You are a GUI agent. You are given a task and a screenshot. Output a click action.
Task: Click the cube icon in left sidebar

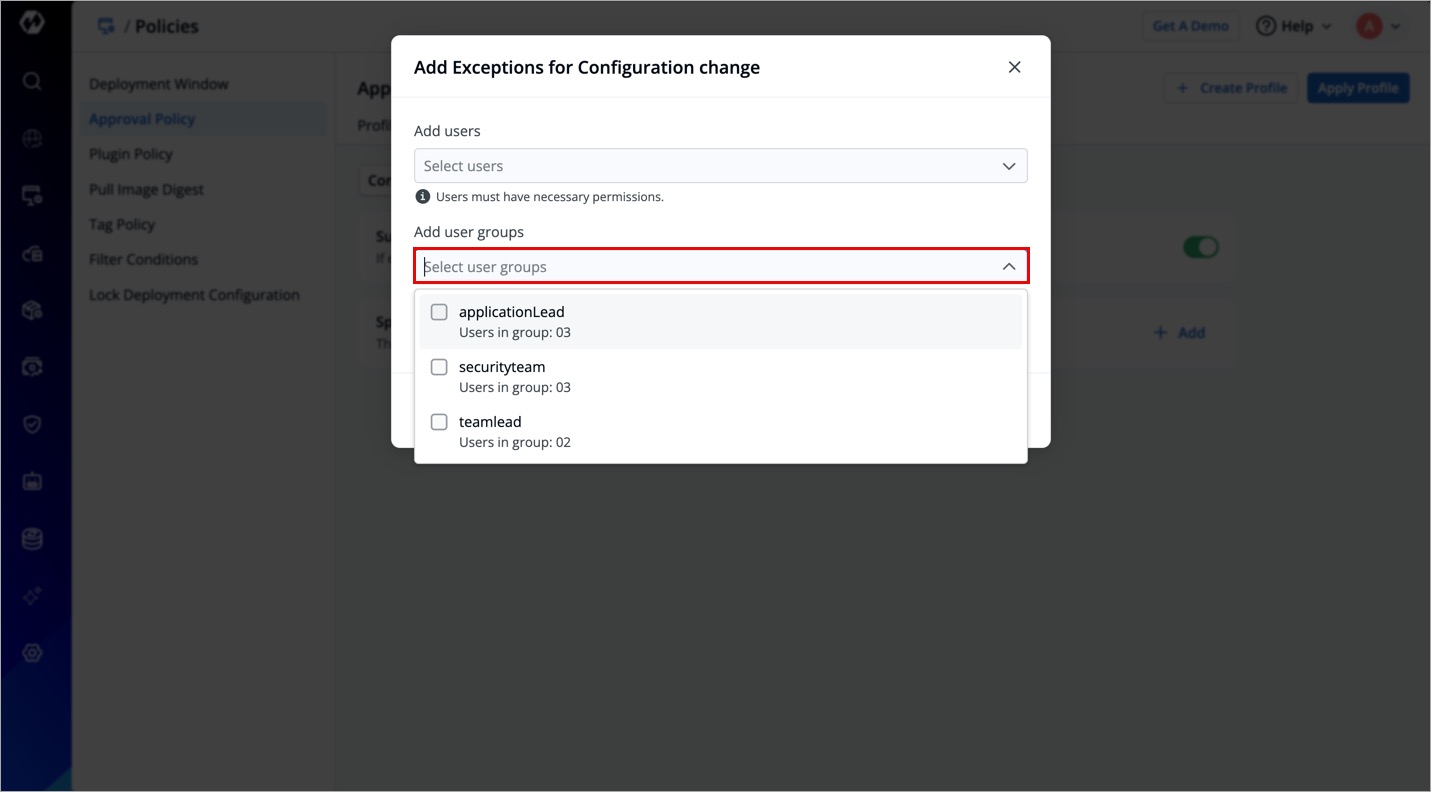pyautogui.click(x=32, y=311)
